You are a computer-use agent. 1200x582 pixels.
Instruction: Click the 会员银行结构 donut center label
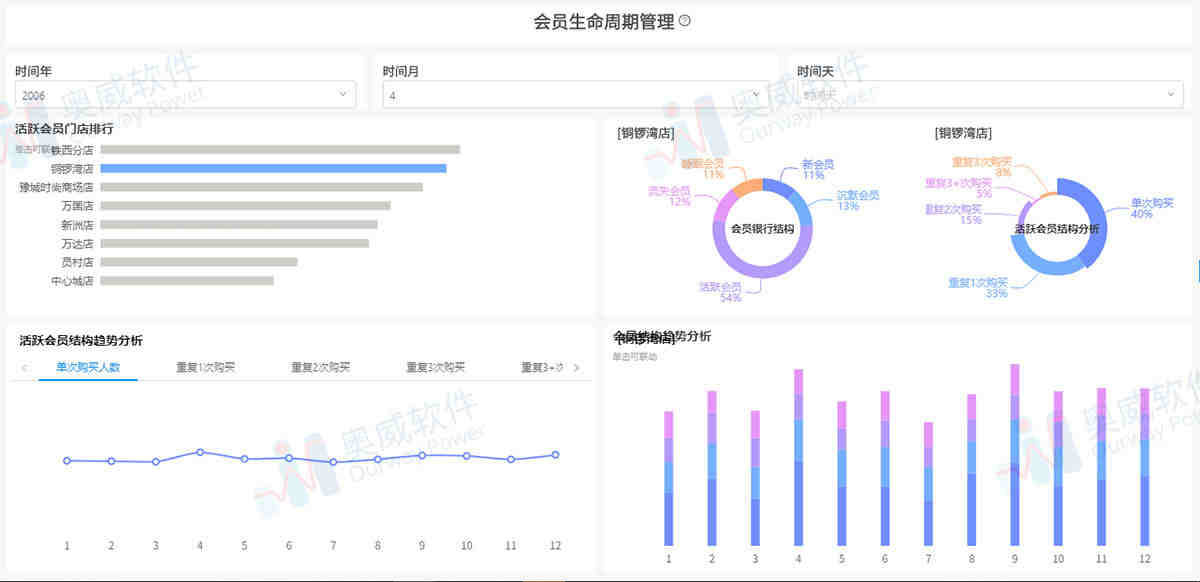[x=763, y=228]
